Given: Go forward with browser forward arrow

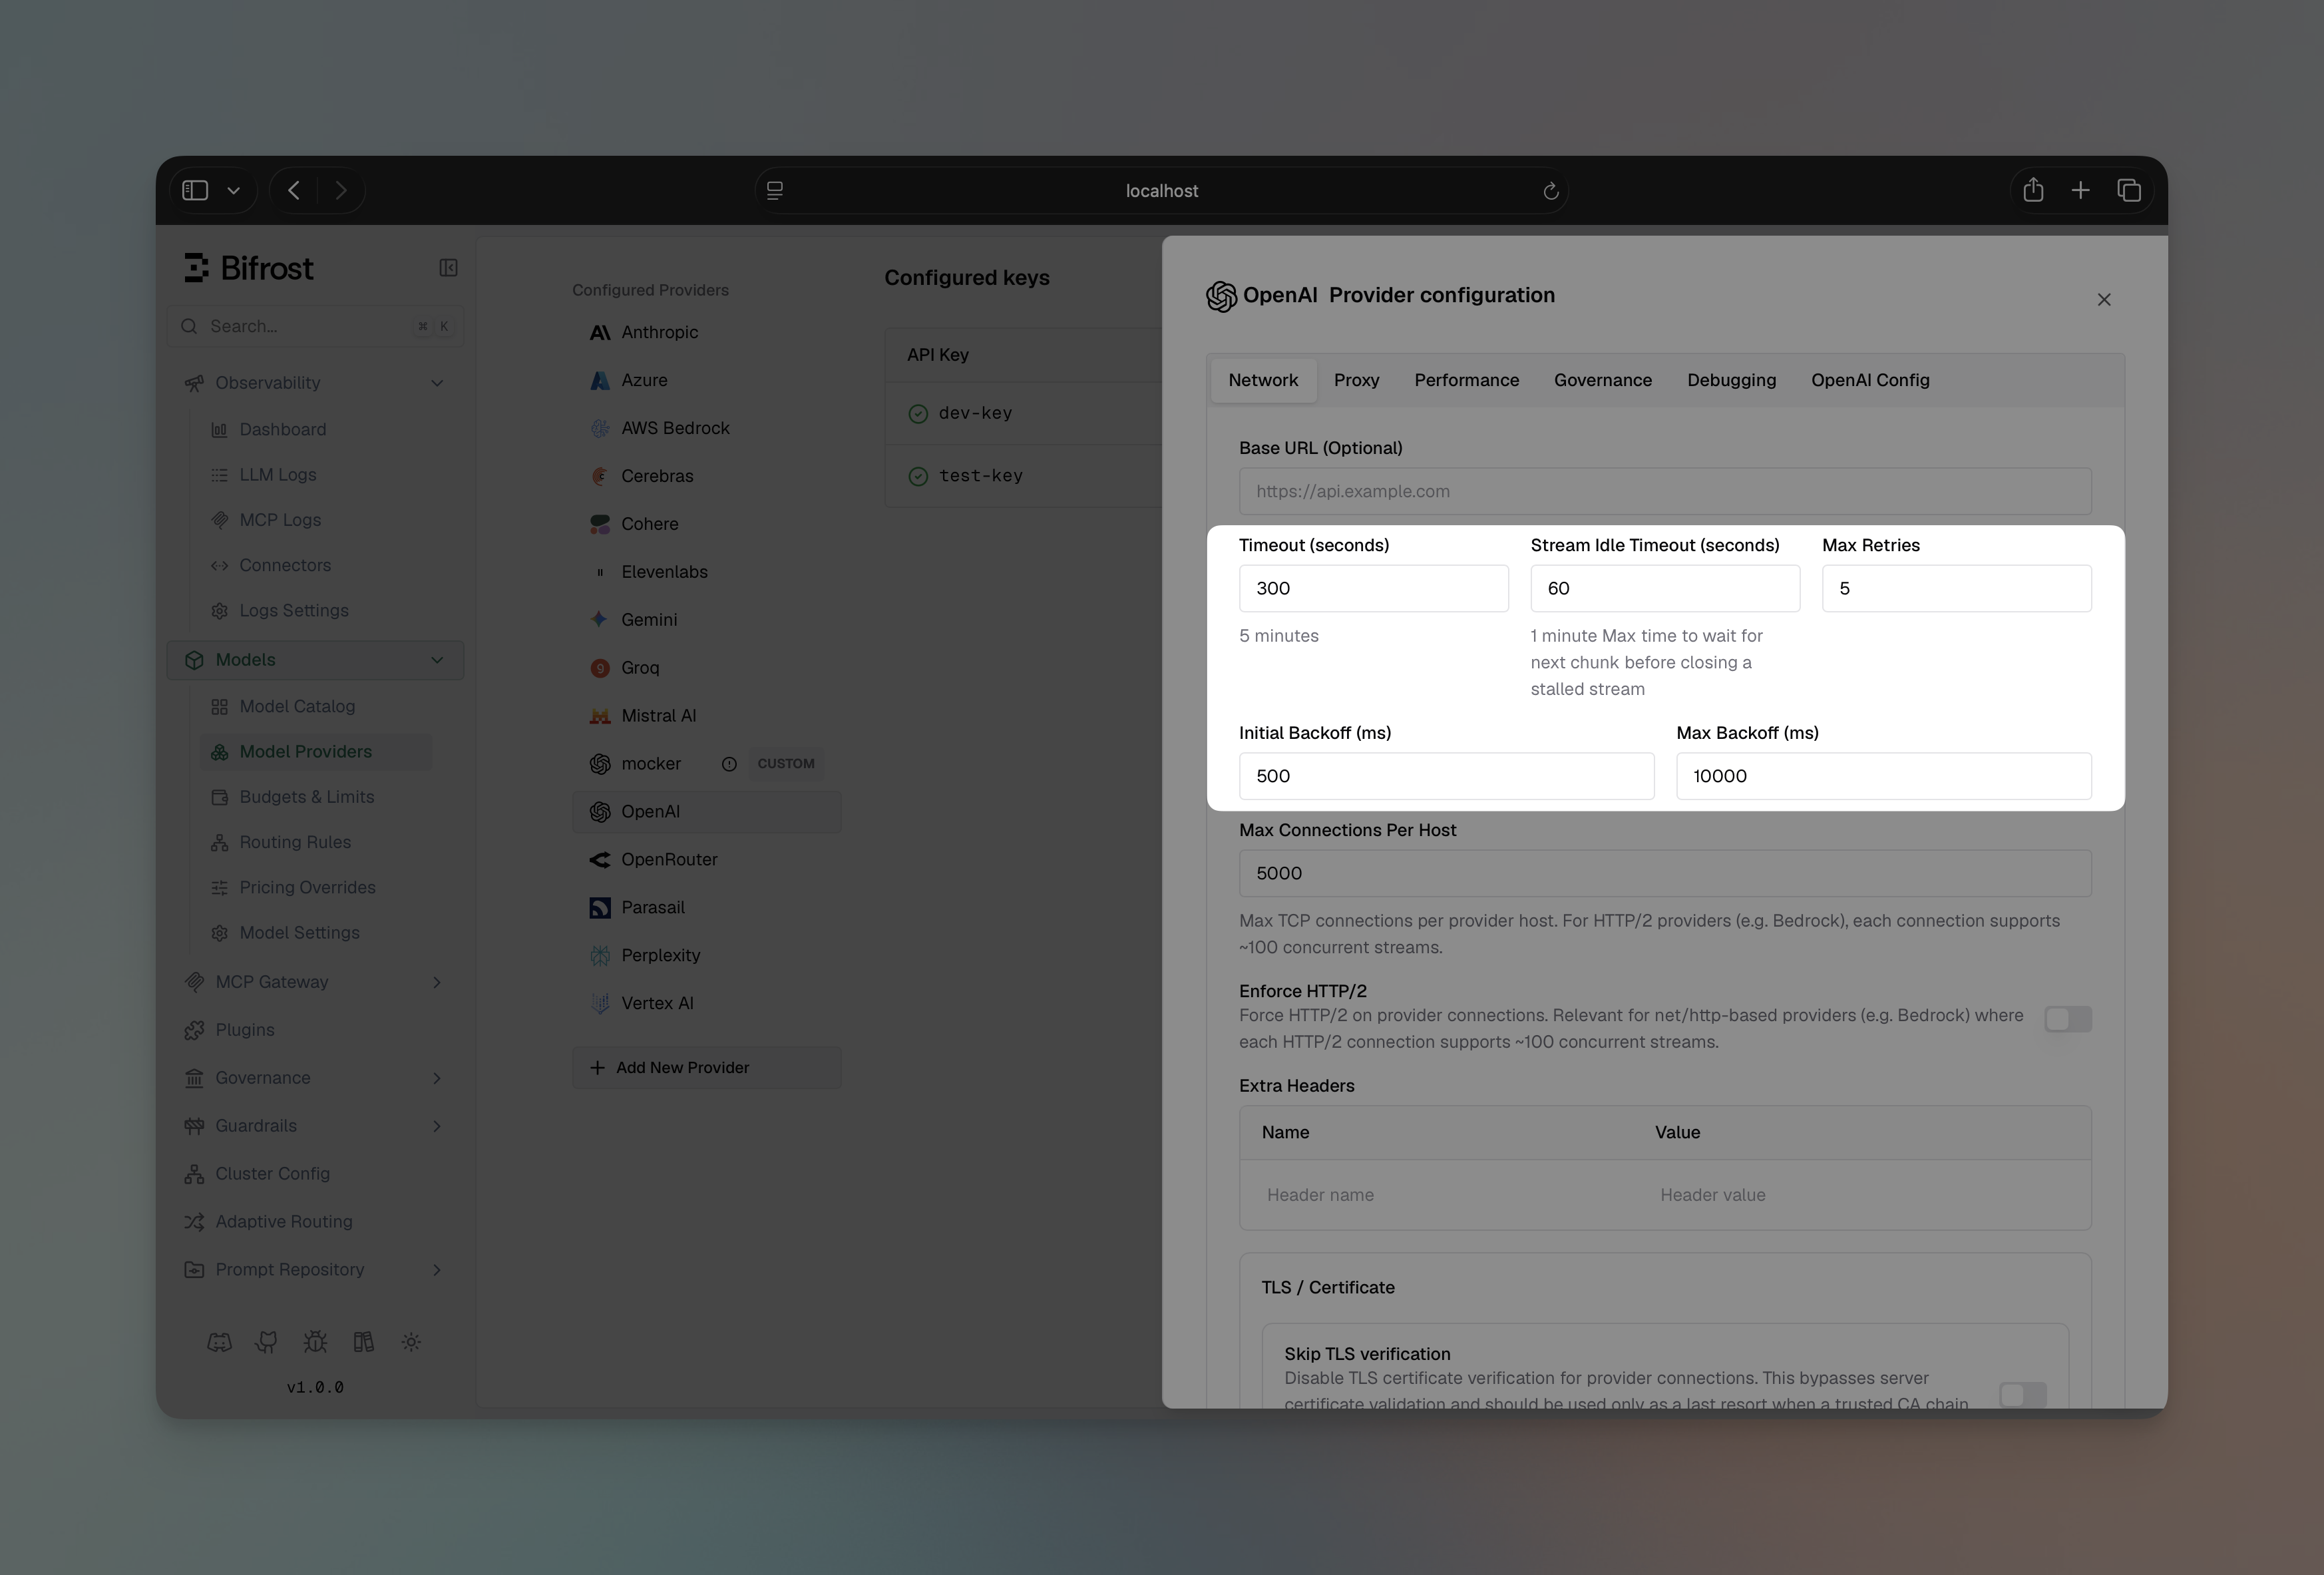Looking at the screenshot, I should click(x=341, y=190).
